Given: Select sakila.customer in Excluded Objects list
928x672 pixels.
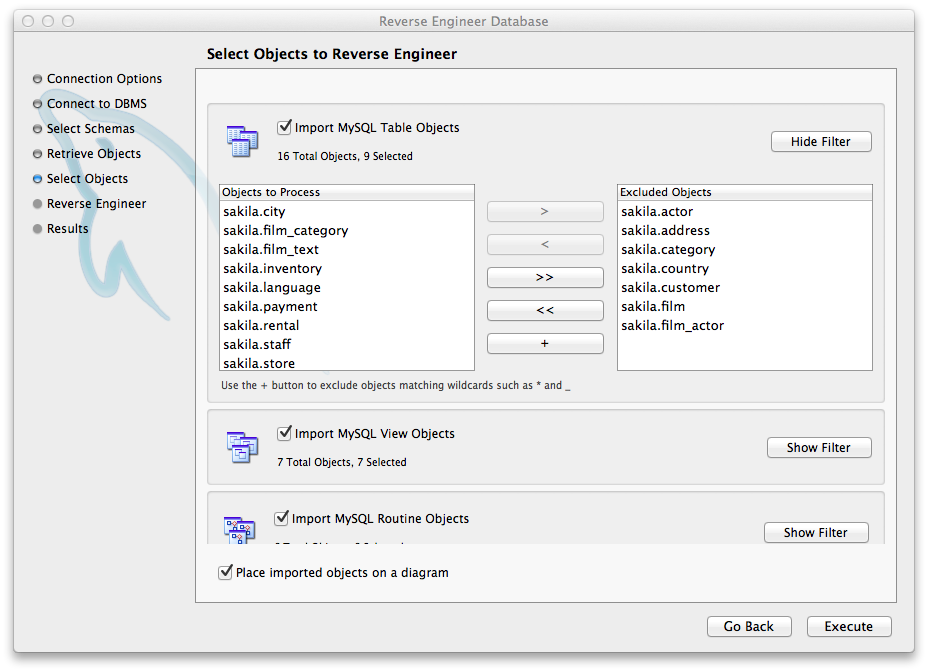Looking at the screenshot, I should coord(670,288).
